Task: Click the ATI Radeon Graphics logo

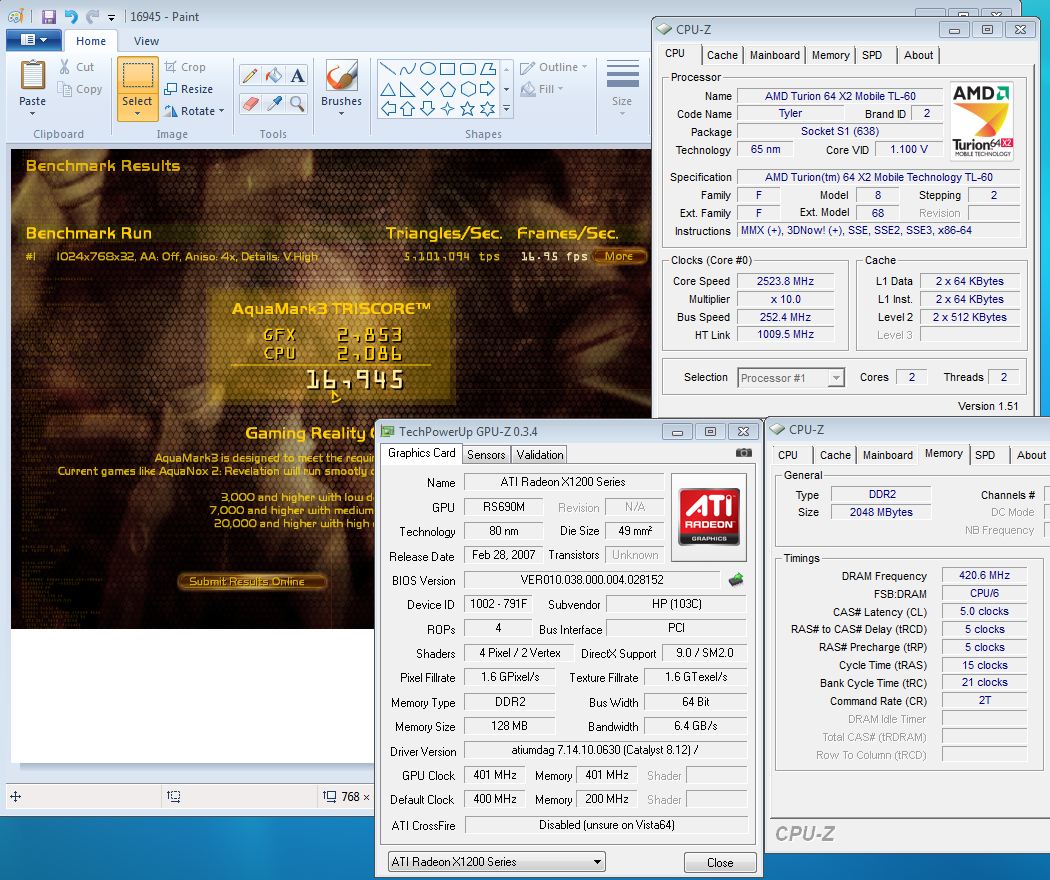Action: click(x=709, y=517)
